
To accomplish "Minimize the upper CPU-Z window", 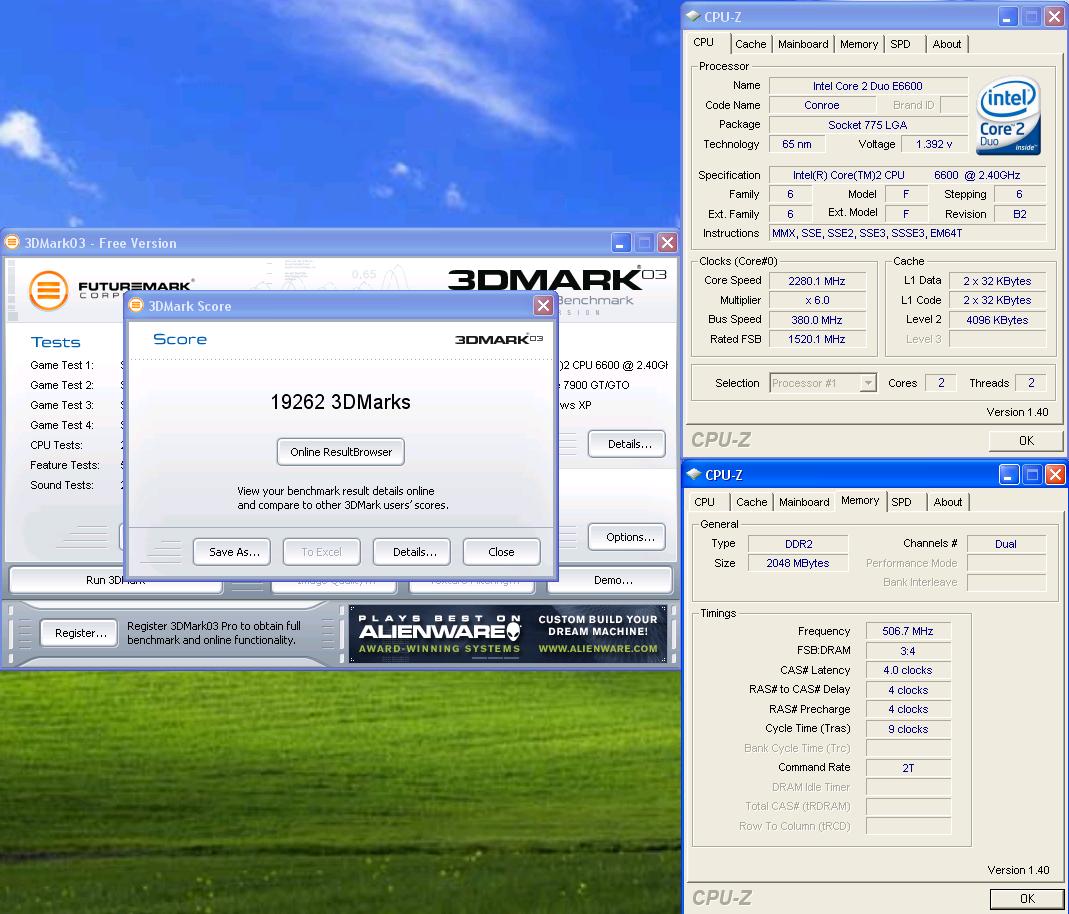I will (x=1007, y=16).
